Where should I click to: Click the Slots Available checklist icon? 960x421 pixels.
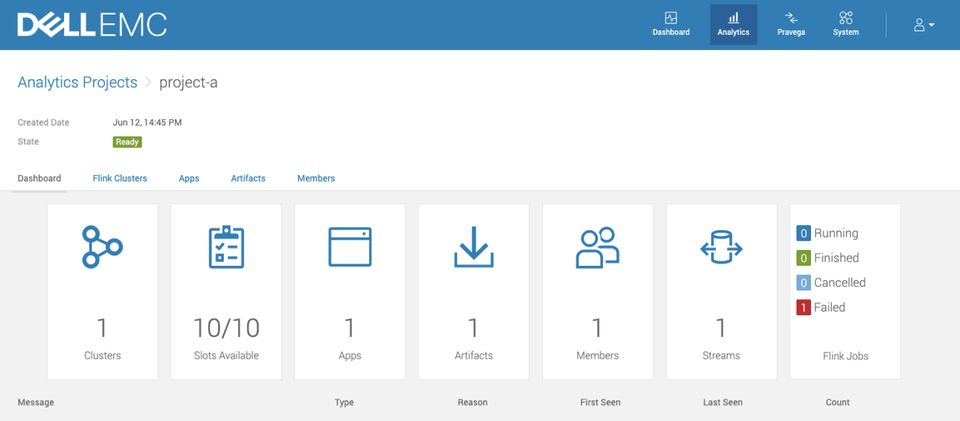pos(226,247)
